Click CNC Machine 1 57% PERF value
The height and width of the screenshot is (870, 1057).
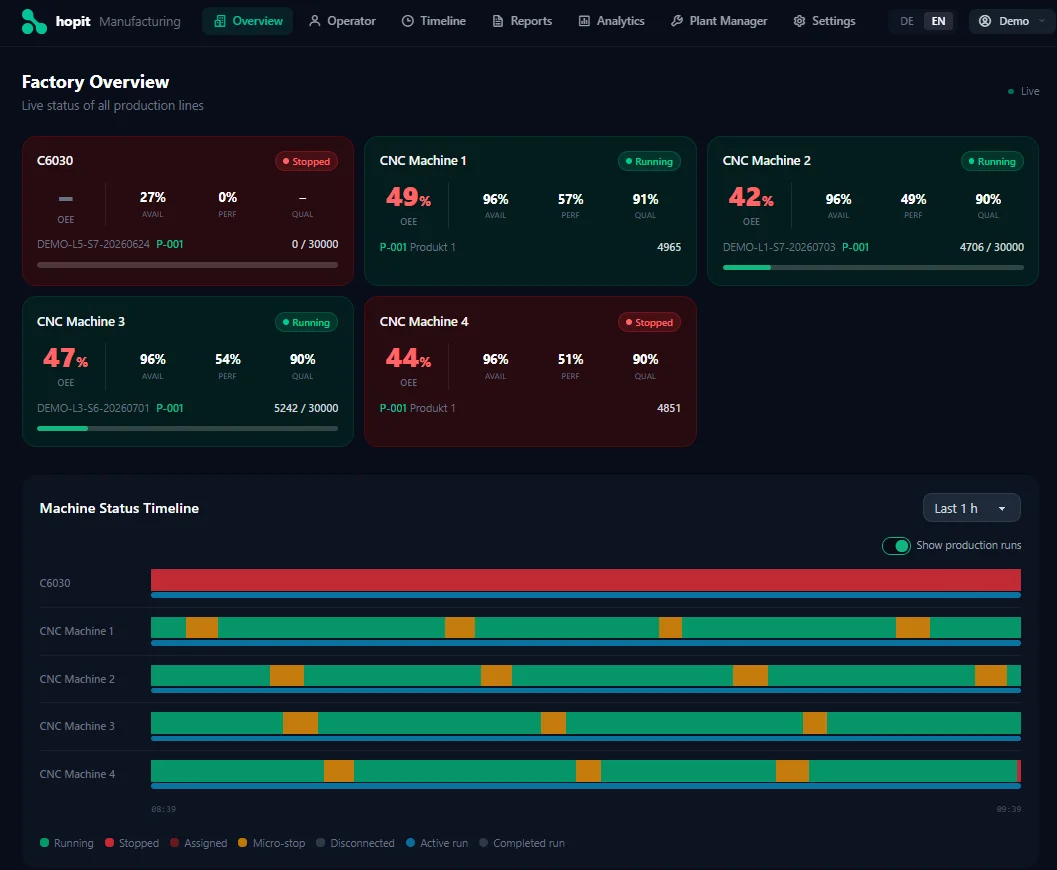[x=570, y=199]
